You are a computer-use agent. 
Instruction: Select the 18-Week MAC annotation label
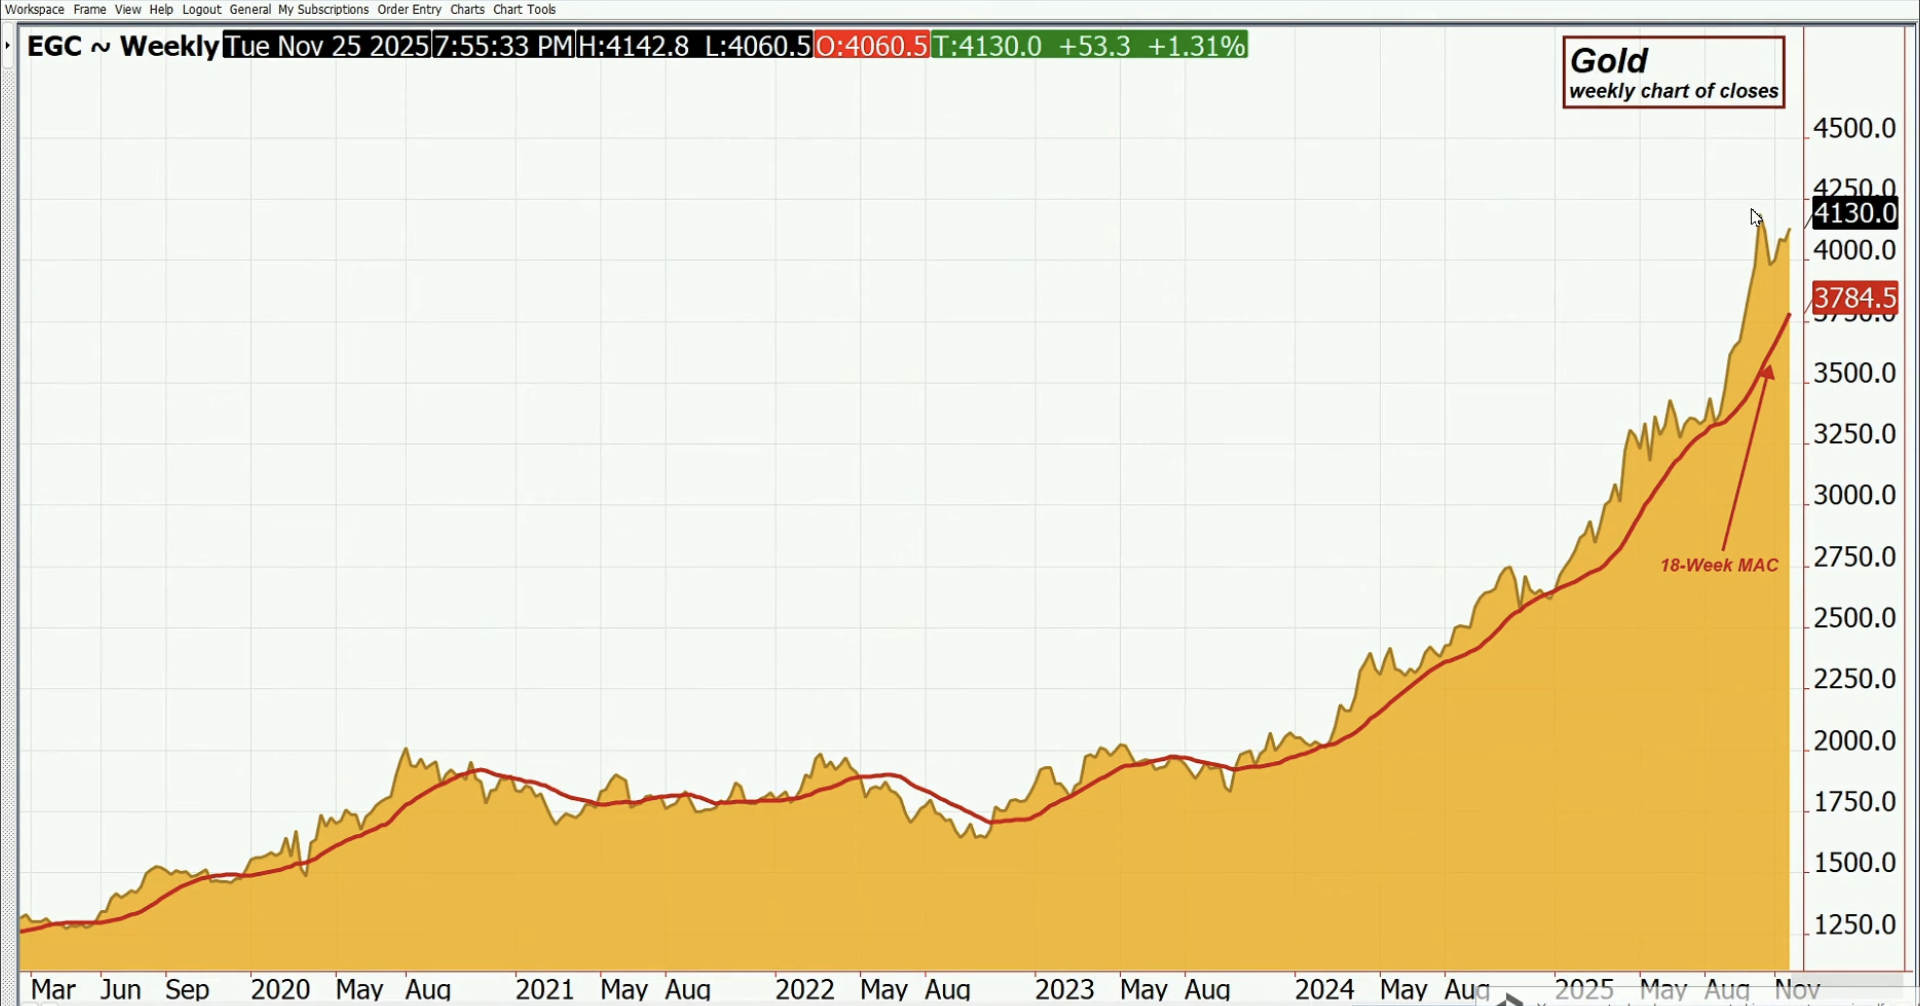pyautogui.click(x=1719, y=566)
